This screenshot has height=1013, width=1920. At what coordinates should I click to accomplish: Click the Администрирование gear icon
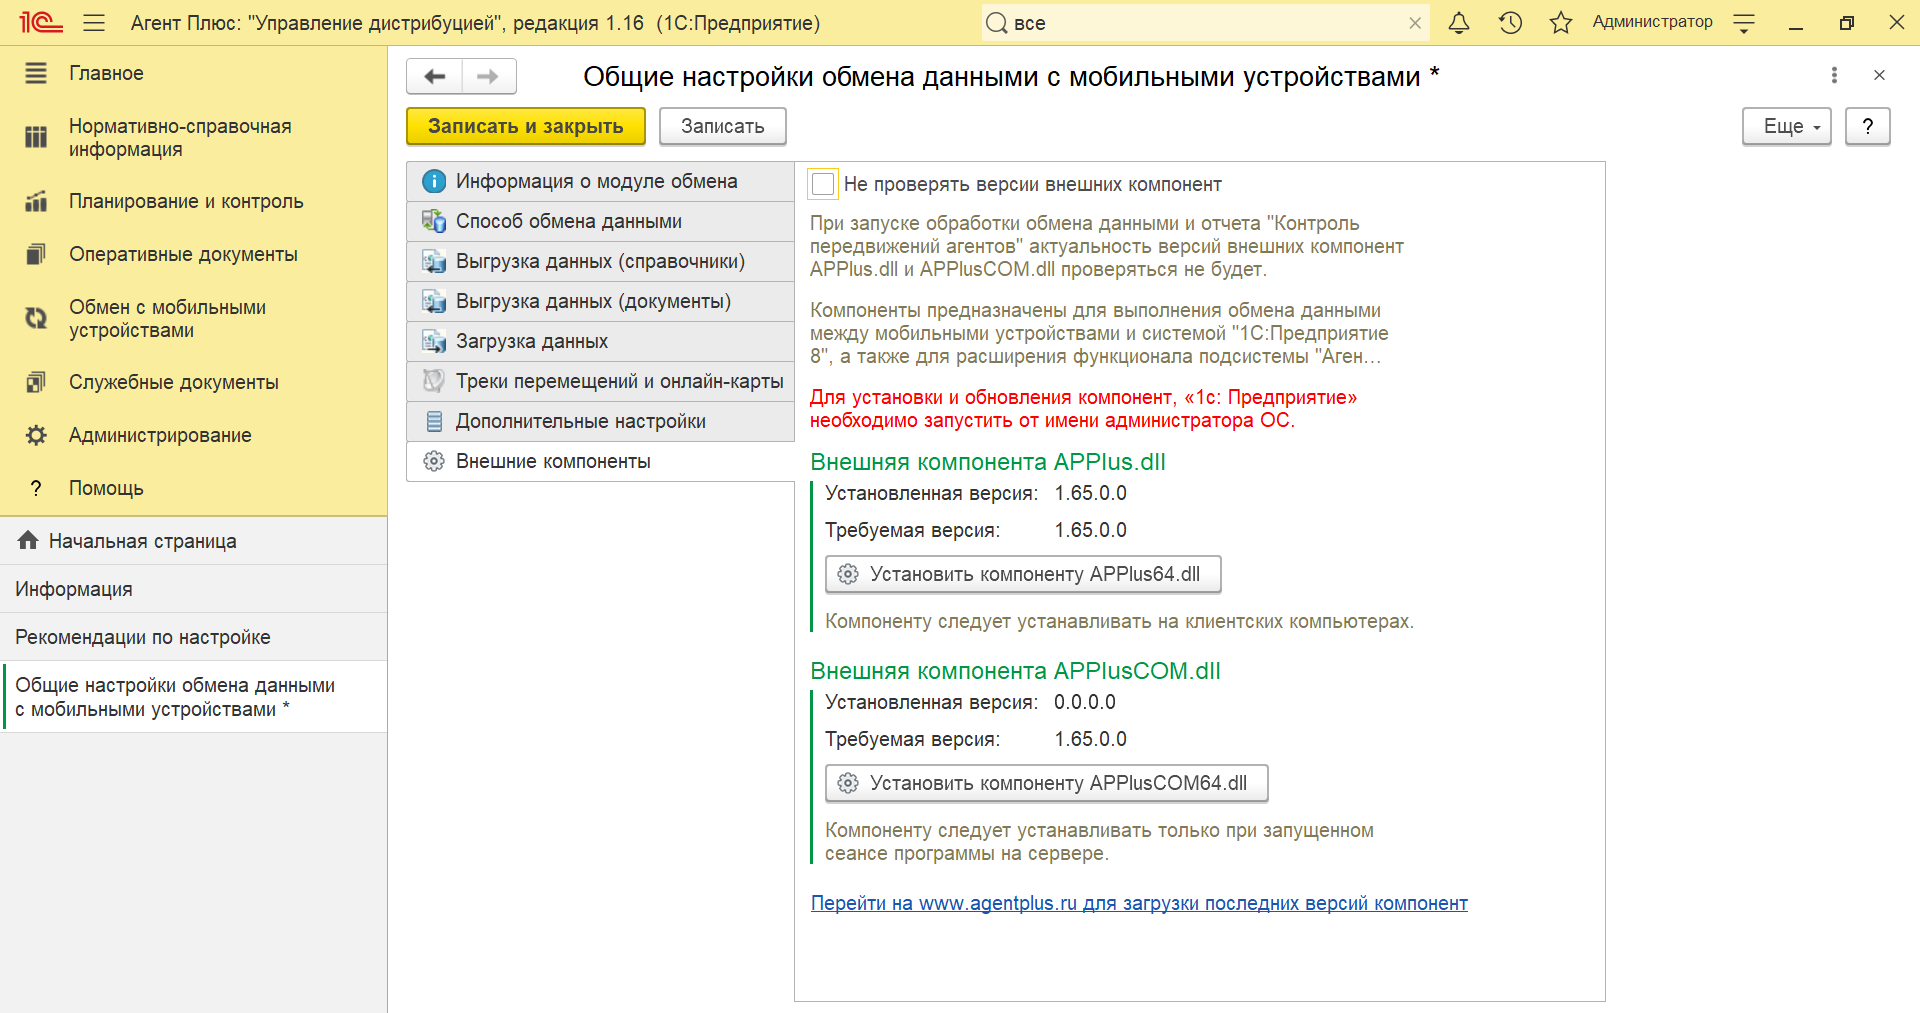point(36,435)
